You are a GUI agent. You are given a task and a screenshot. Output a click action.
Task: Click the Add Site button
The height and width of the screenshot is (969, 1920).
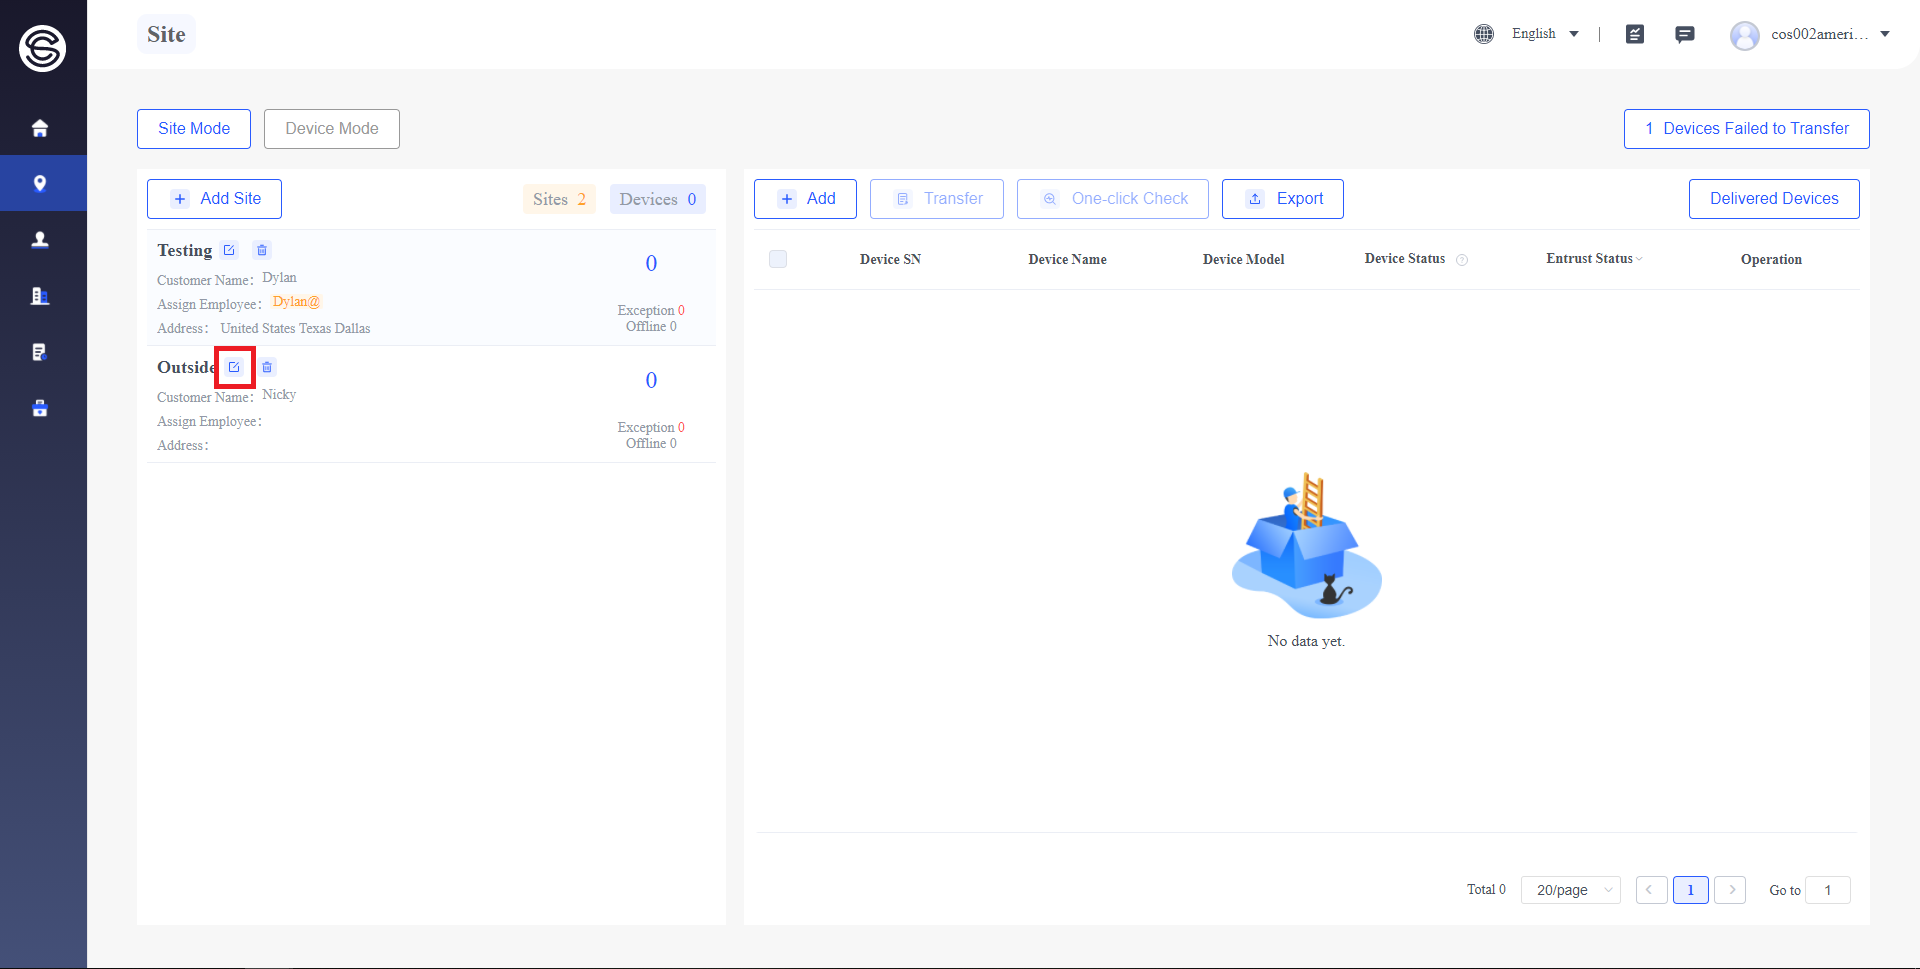(x=214, y=199)
